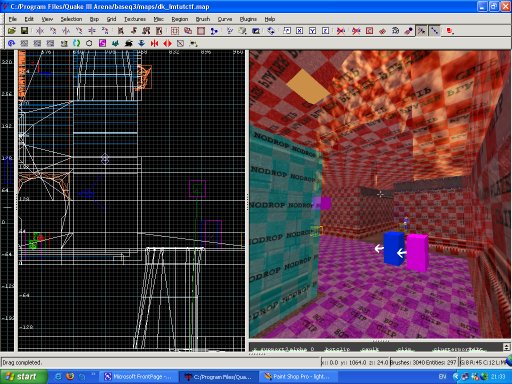
Task: Open the Edit menu
Action: 29,19
